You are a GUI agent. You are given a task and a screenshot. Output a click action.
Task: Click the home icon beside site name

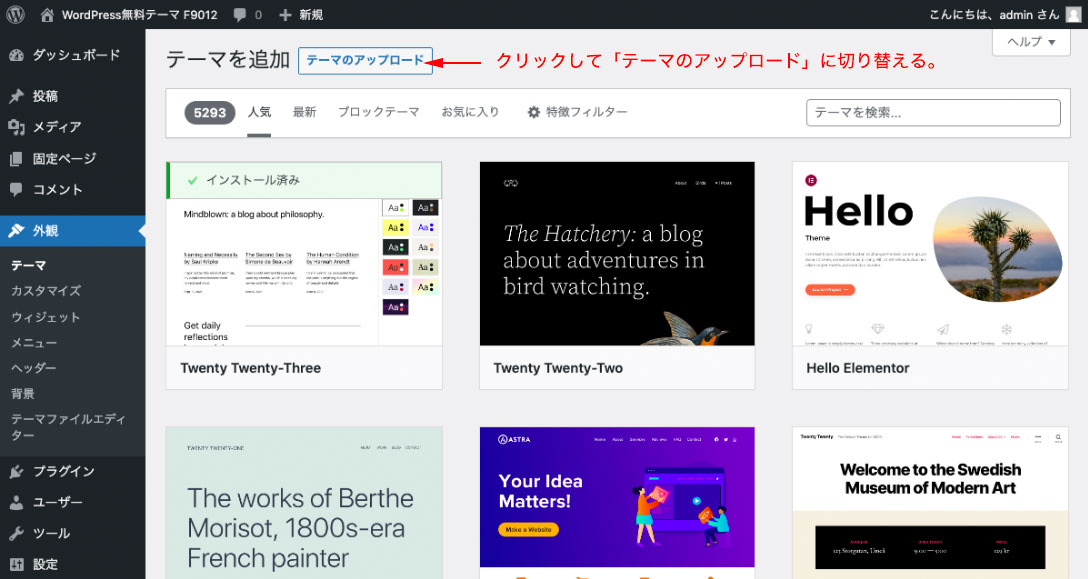(47, 15)
